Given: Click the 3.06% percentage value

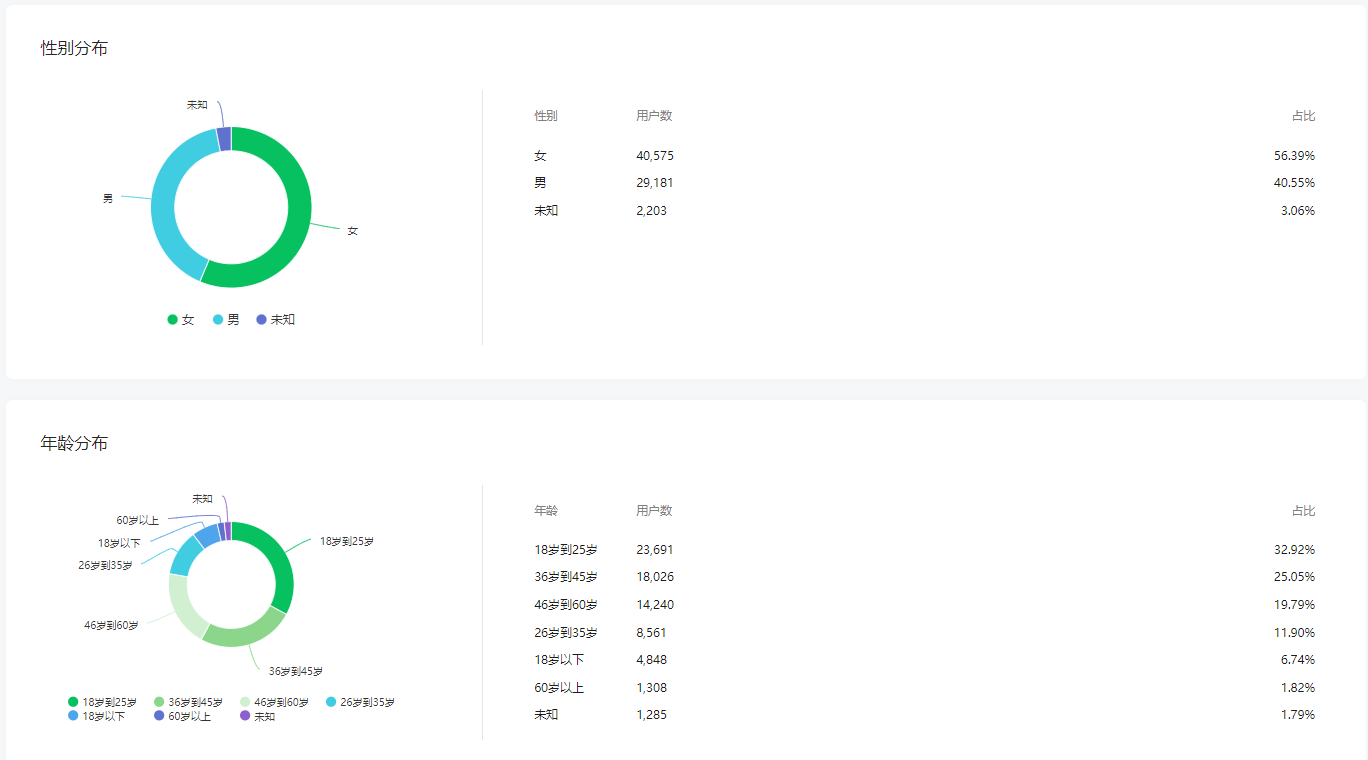Looking at the screenshot, I should (1298, 211).
